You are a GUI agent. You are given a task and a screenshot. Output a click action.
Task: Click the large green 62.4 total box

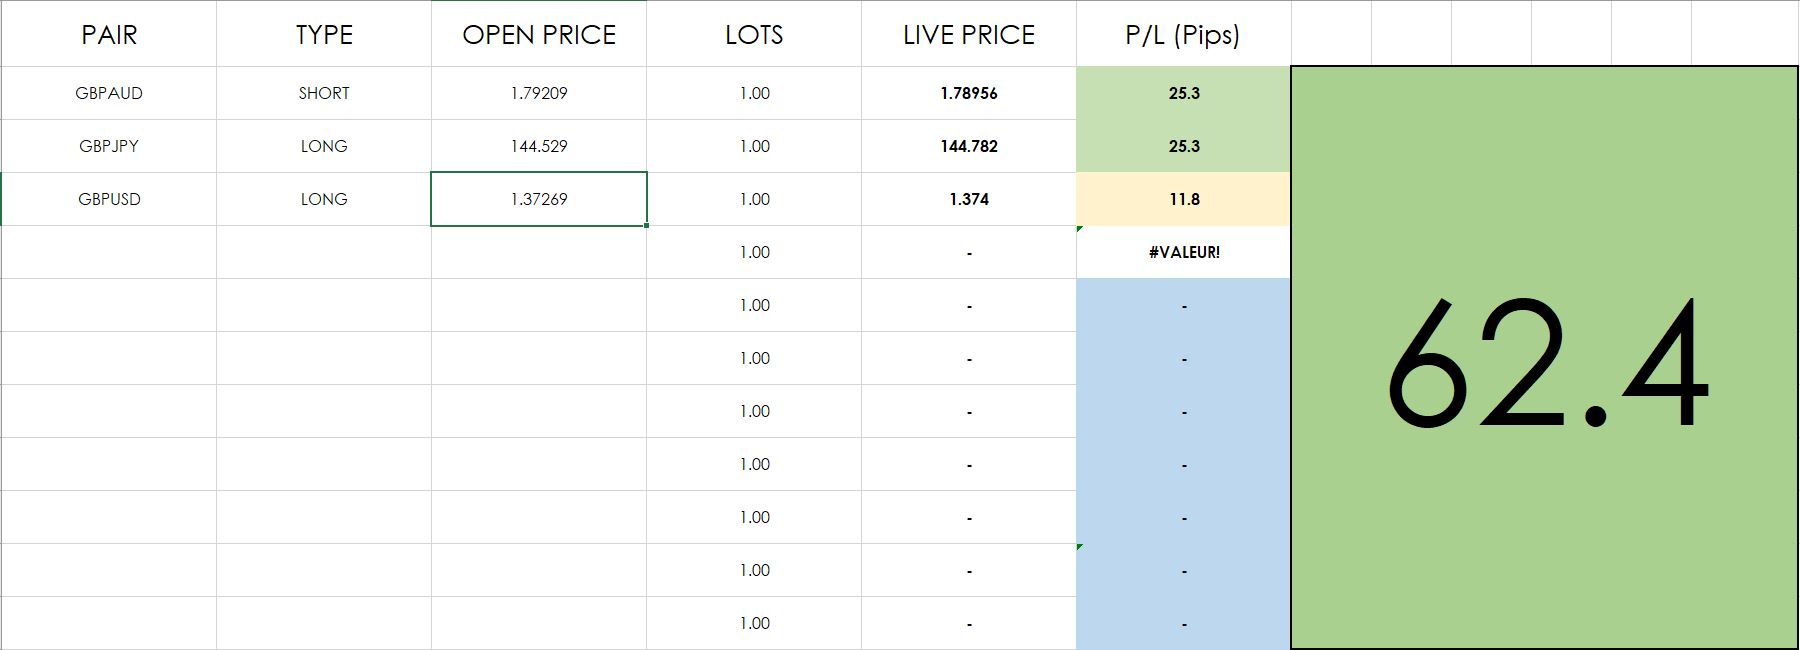pos(1545,358)
